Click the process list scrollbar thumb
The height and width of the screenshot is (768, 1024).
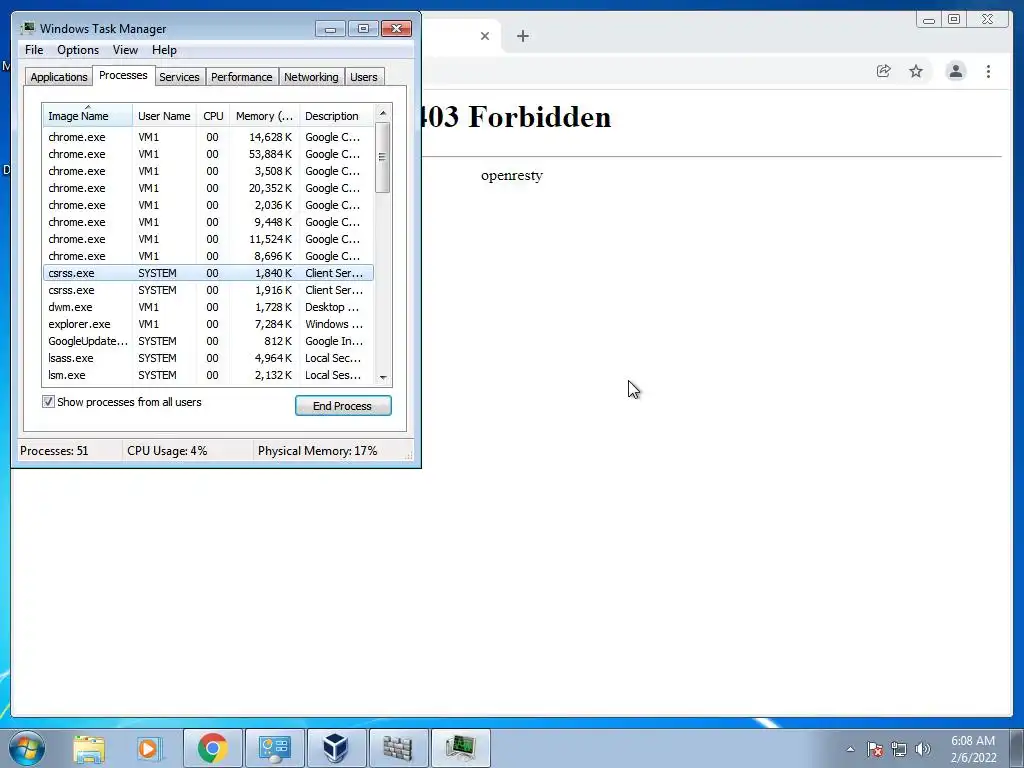383,157
